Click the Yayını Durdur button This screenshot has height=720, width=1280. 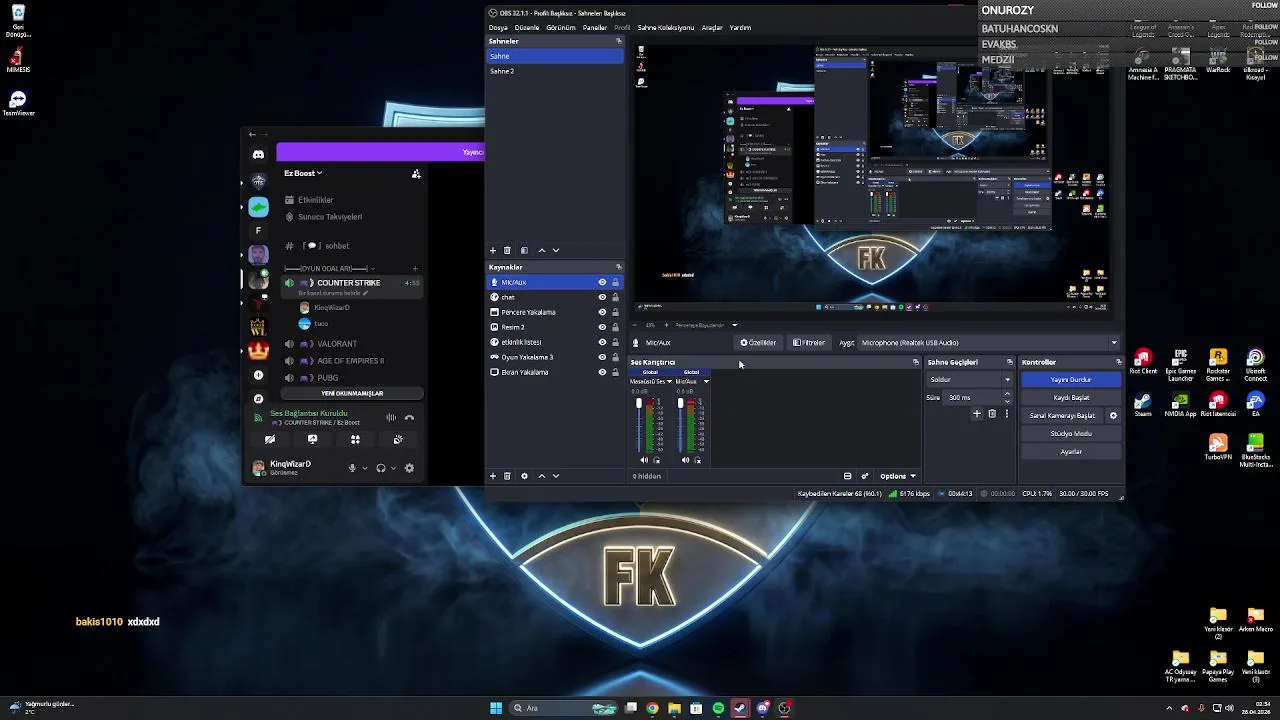pyautogui.click(x=1071, y=380)
